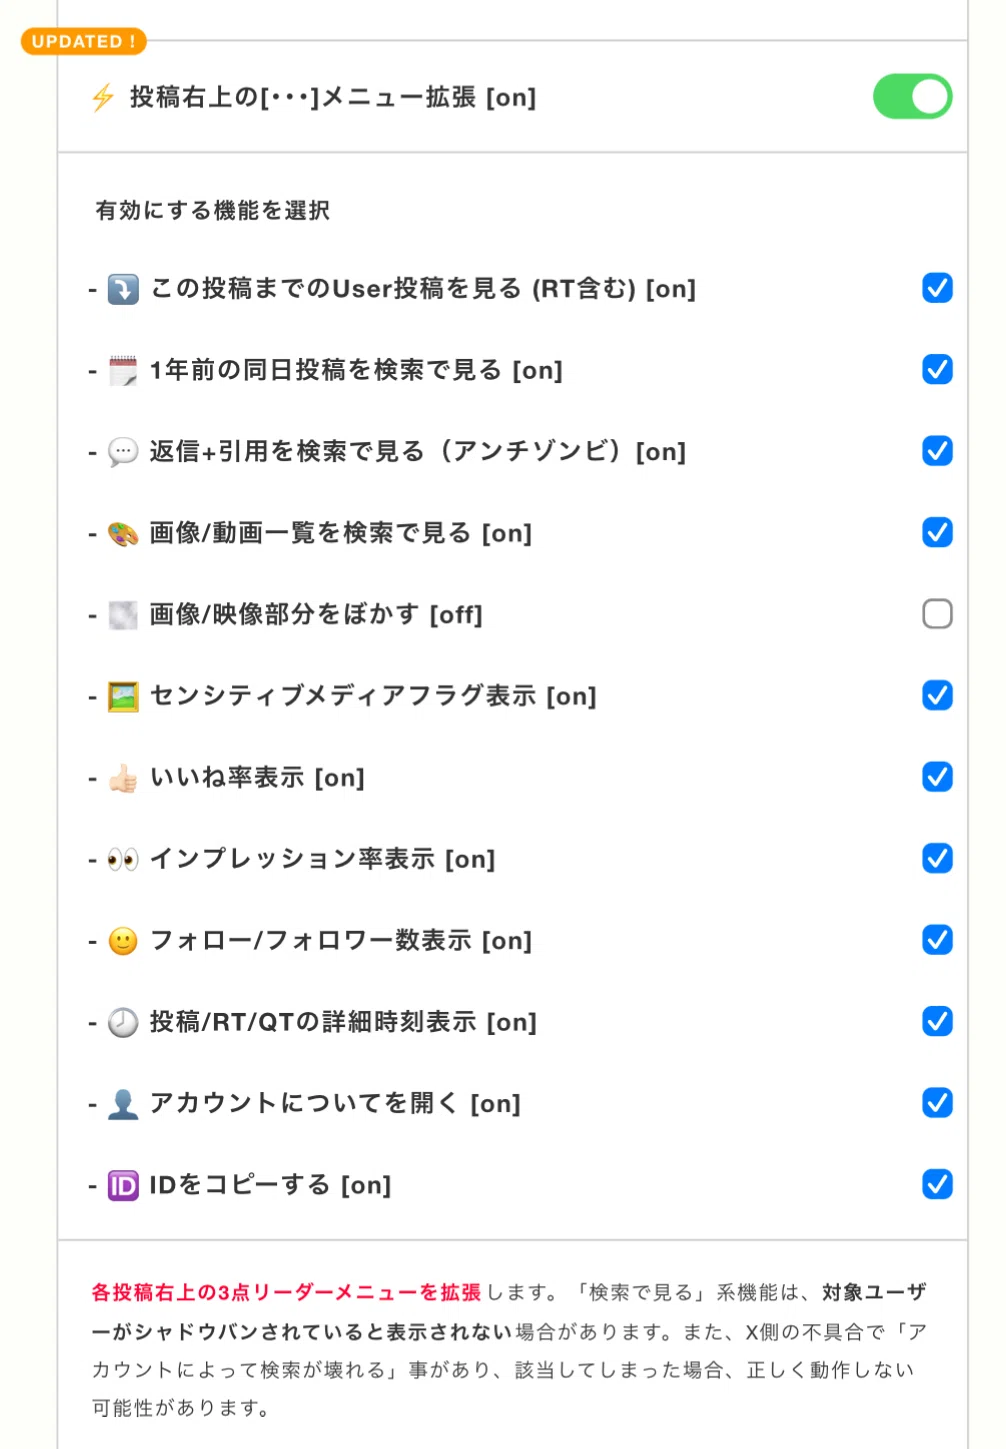This screenshot has width=1006, height=1449.
Task: Click the 投稿右上の[･･･]メニュー拡張 heading
Action: (333, 97)
